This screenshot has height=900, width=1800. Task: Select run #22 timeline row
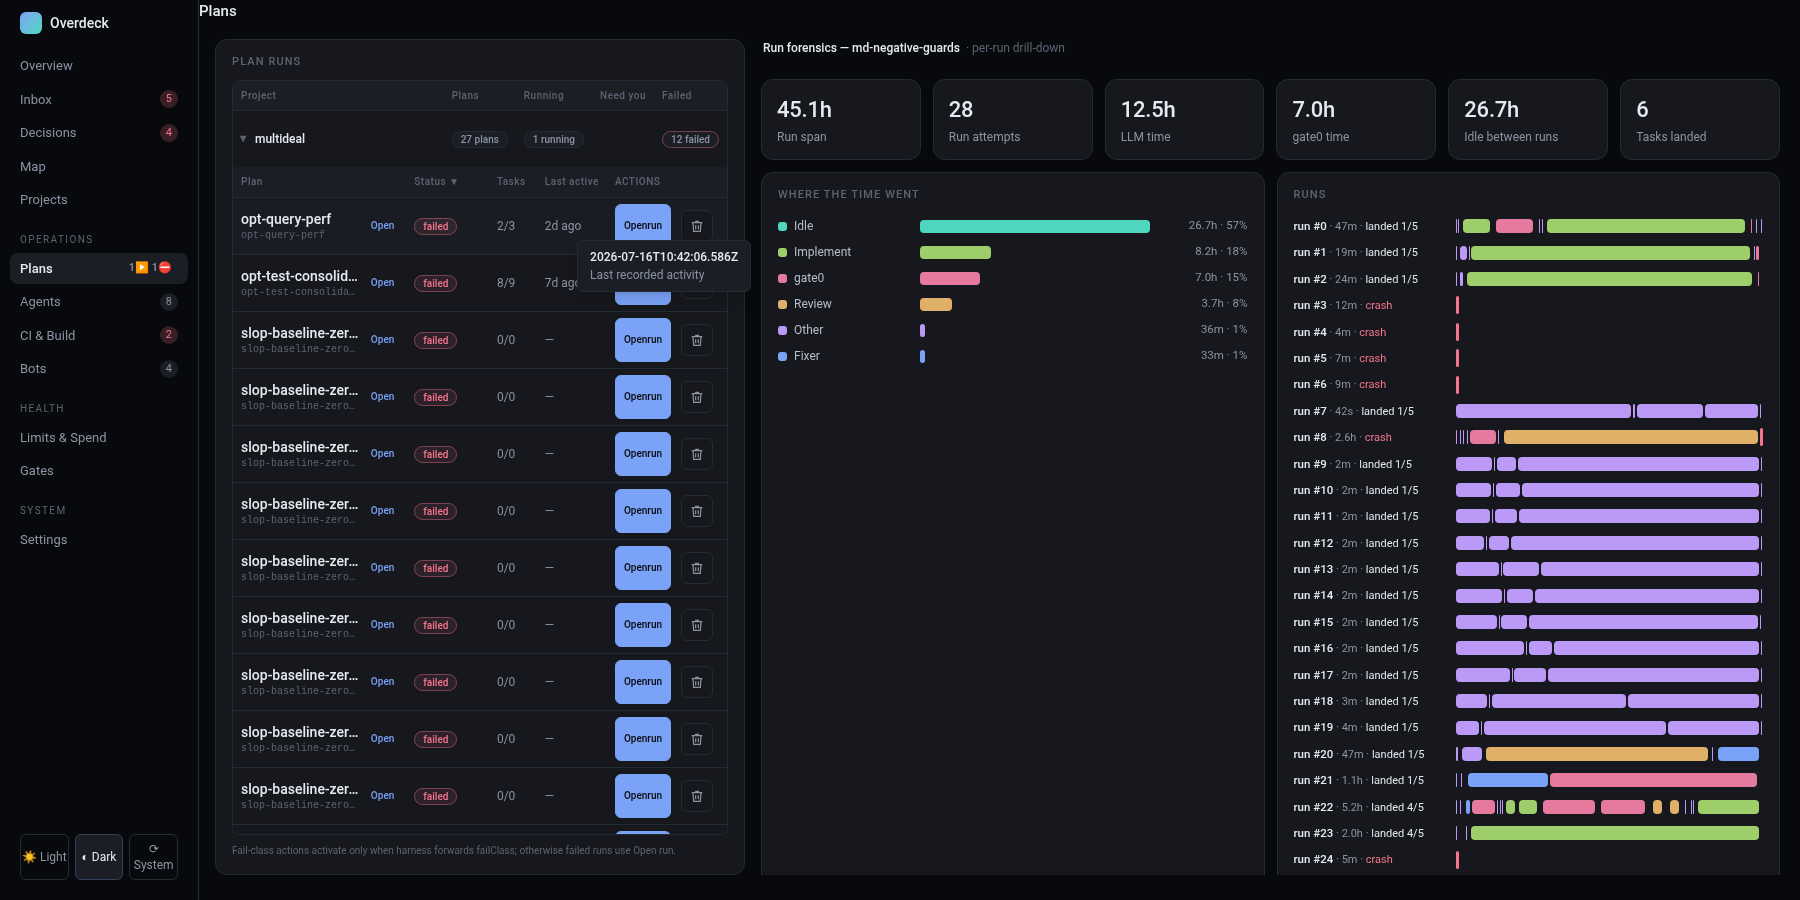pyautogui.click(x=1527, y=807)
